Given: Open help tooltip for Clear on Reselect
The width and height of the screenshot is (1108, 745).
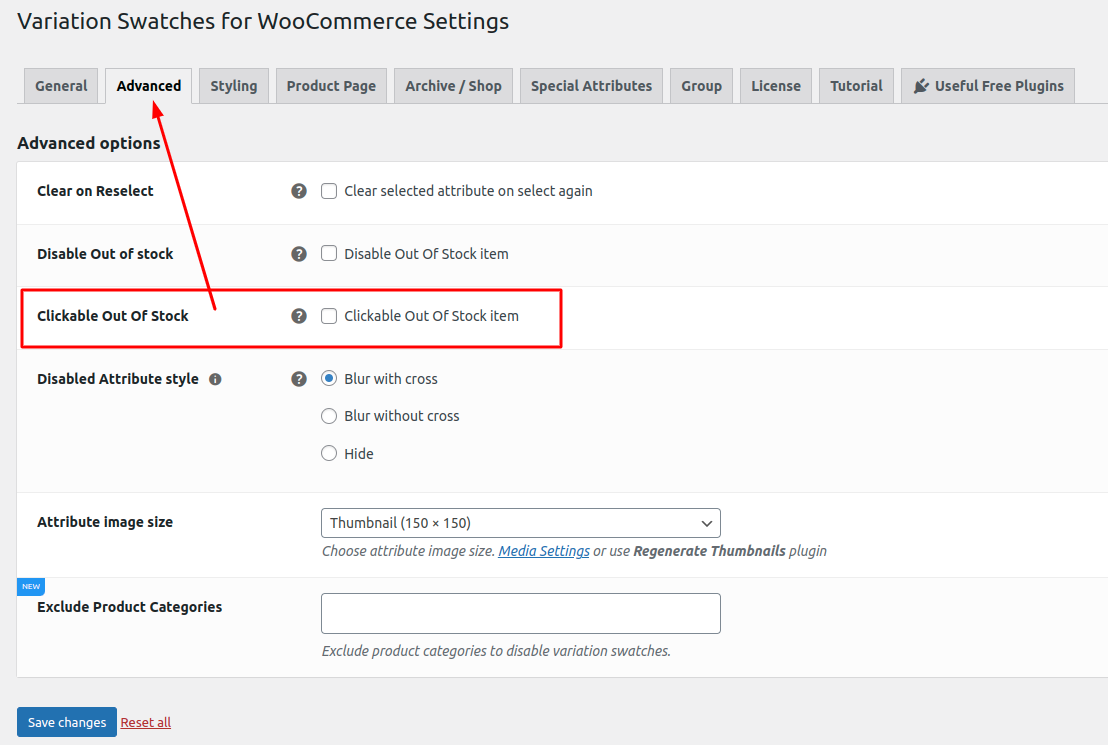Looking at the screenshot, I should pyautogui.click(x=299, y=191).
